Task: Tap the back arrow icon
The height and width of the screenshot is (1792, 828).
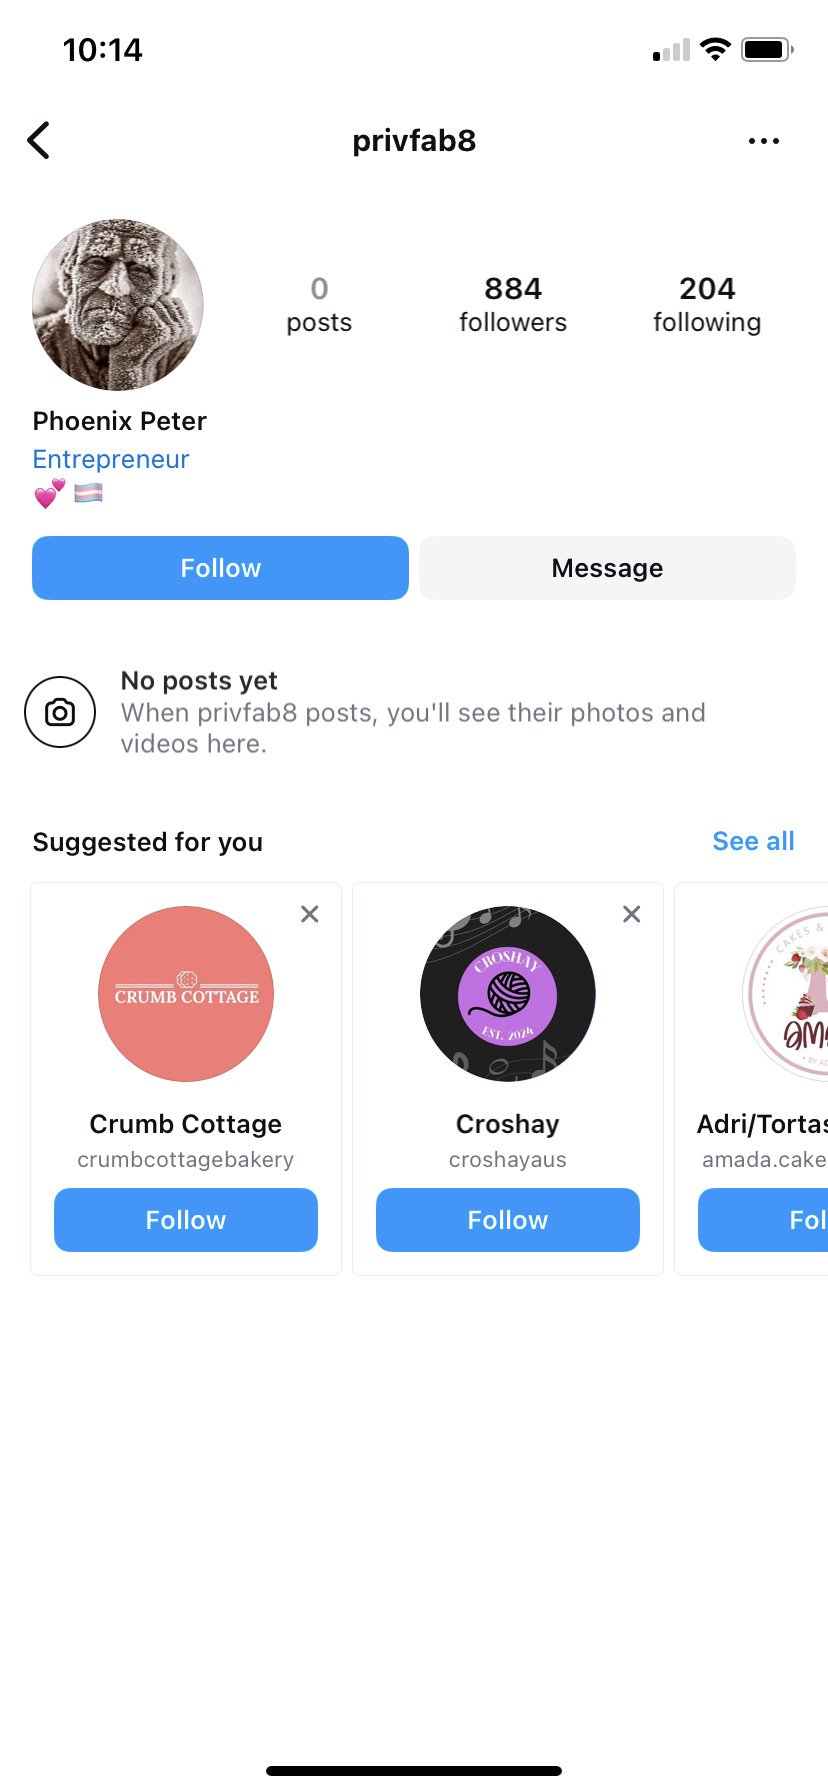Action: coord(39,141)
